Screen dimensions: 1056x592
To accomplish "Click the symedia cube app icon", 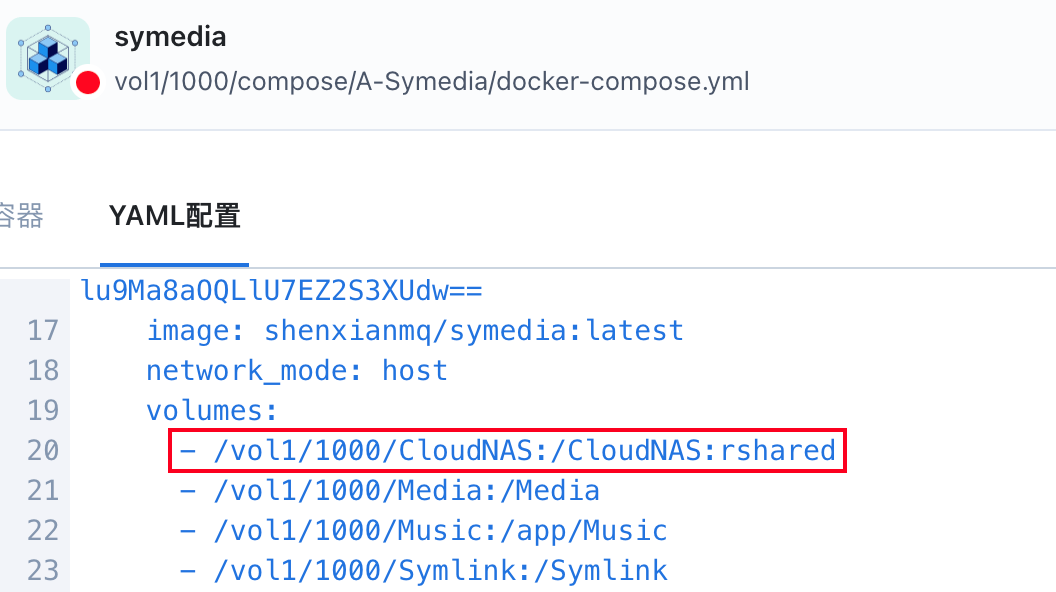I will click(x=47, y=57).
